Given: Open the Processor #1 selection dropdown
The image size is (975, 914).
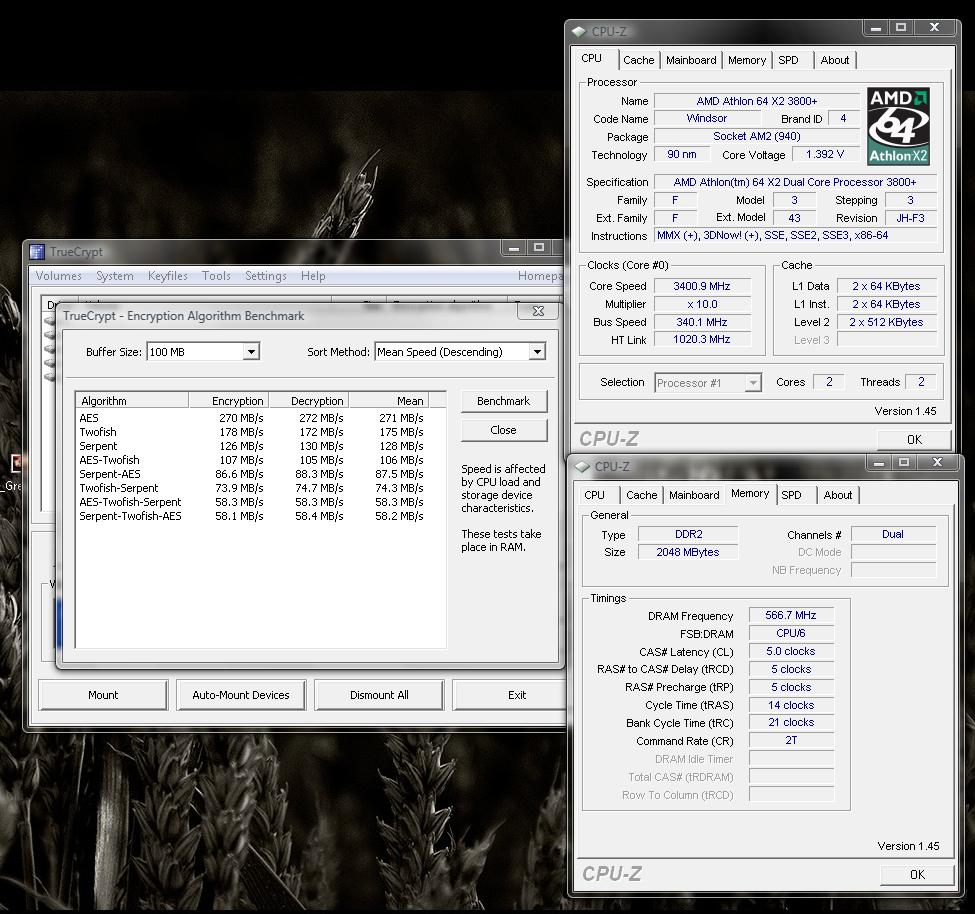Looking at the screenshot, I should [753, 382].
